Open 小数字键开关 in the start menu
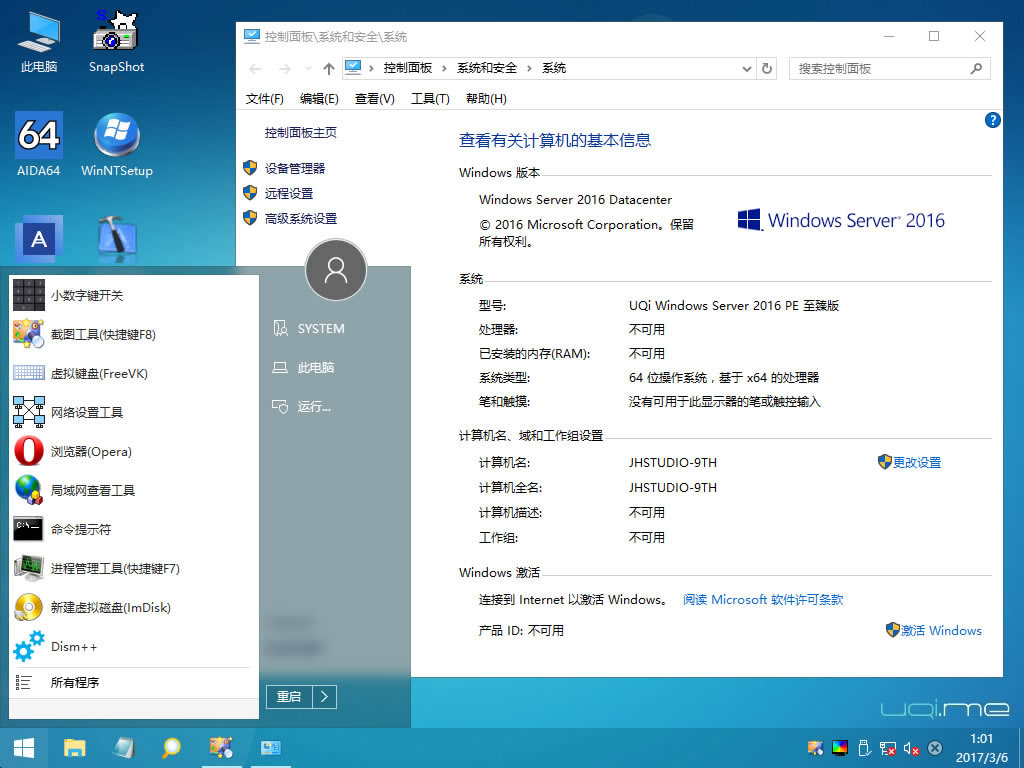 point(134,295)
